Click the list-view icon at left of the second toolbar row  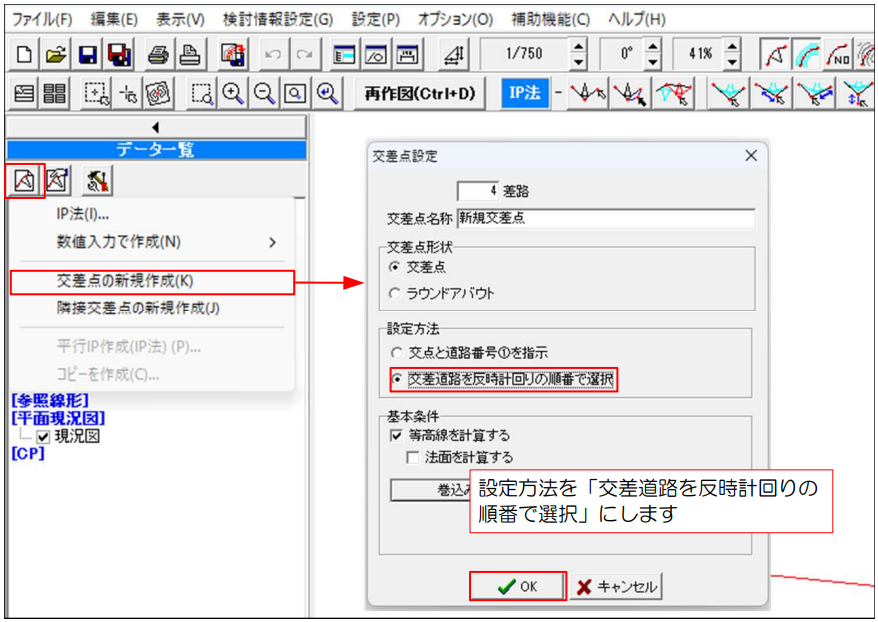(x=24, y=93)
